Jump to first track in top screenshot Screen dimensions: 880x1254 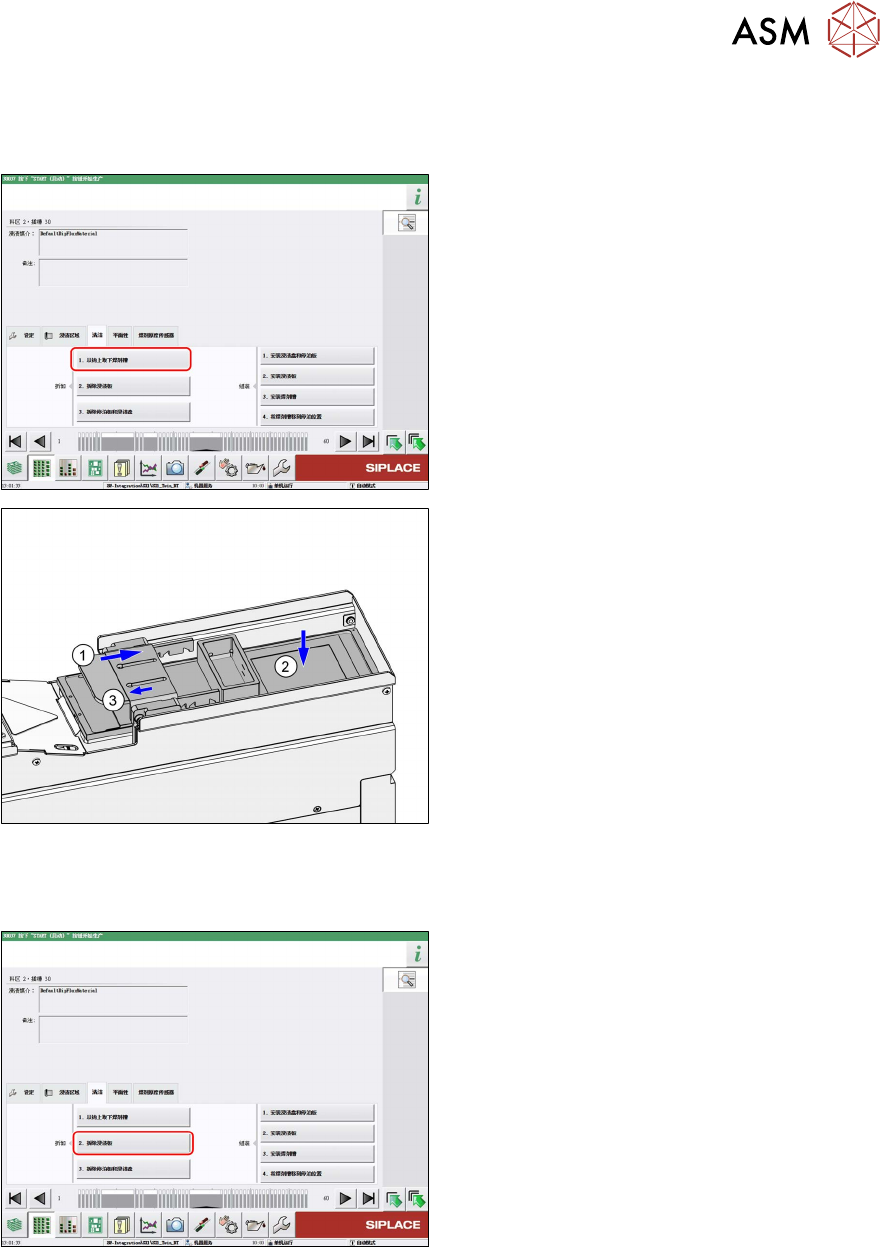tap(15, 441)
